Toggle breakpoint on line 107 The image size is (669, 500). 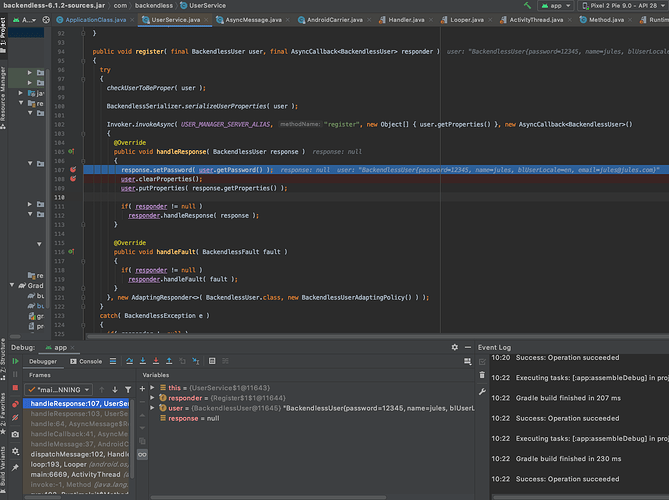[x=73, y=170]
